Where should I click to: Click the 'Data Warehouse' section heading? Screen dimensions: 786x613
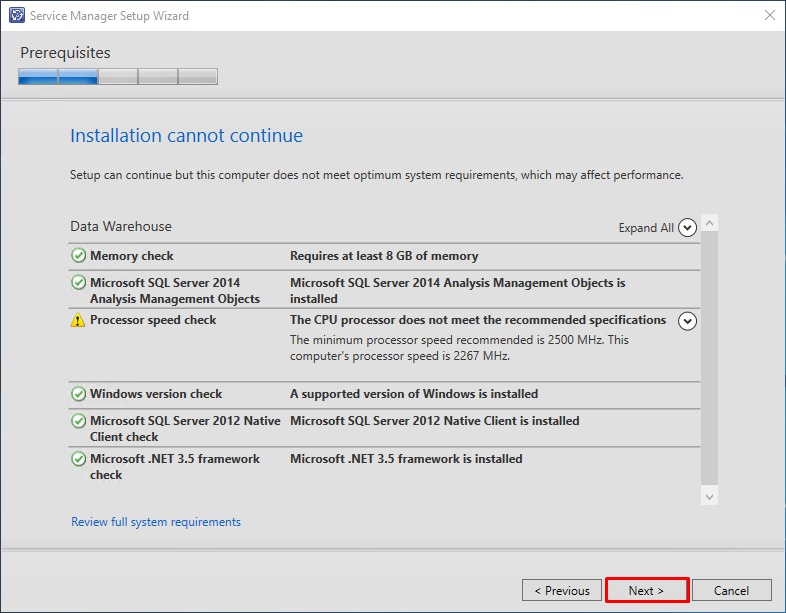(x=121, y=227)
